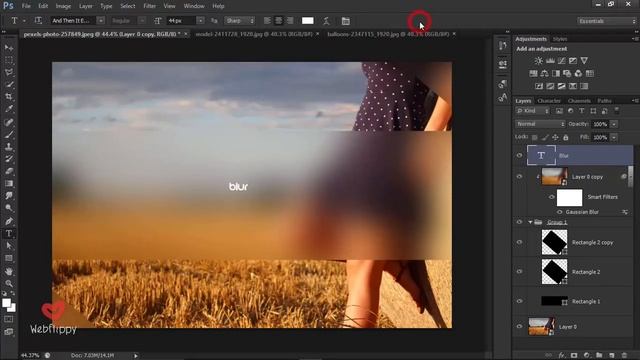
Task: Open the Opacity slider dropdown
Action: tap(614, 124)
